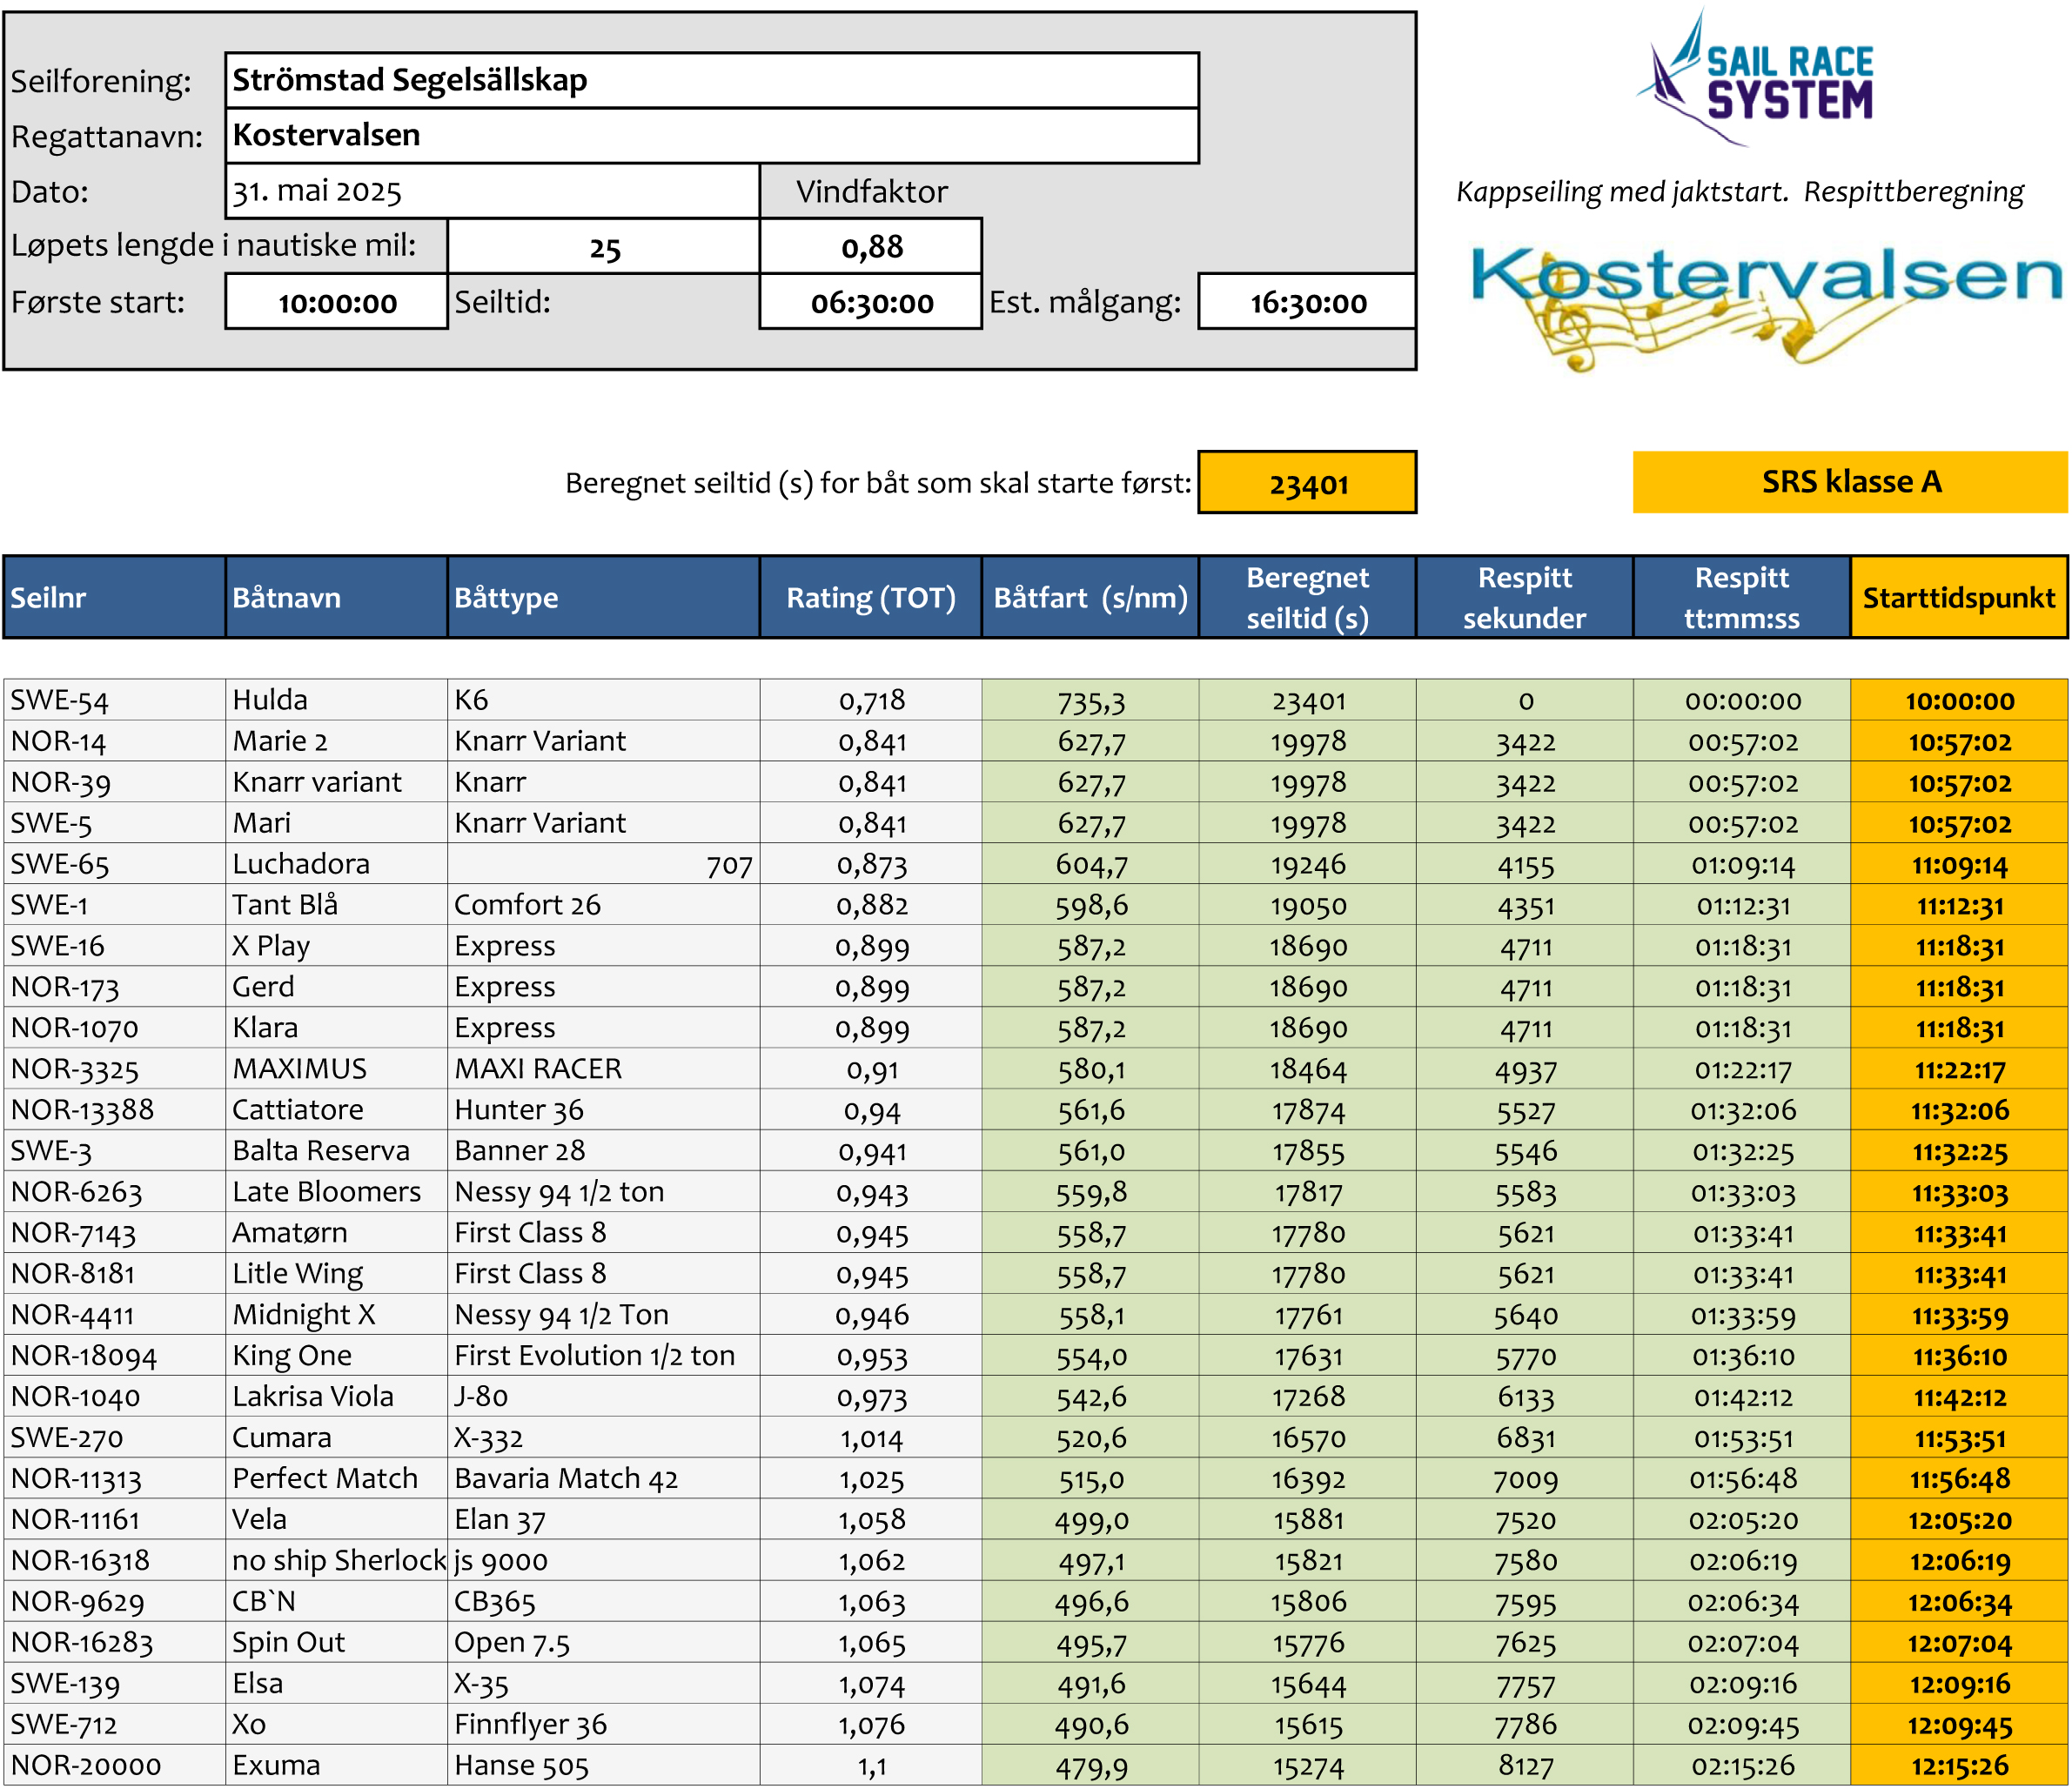Select boat name Hulda
Screen dimensions: 2072x1789
337,700
